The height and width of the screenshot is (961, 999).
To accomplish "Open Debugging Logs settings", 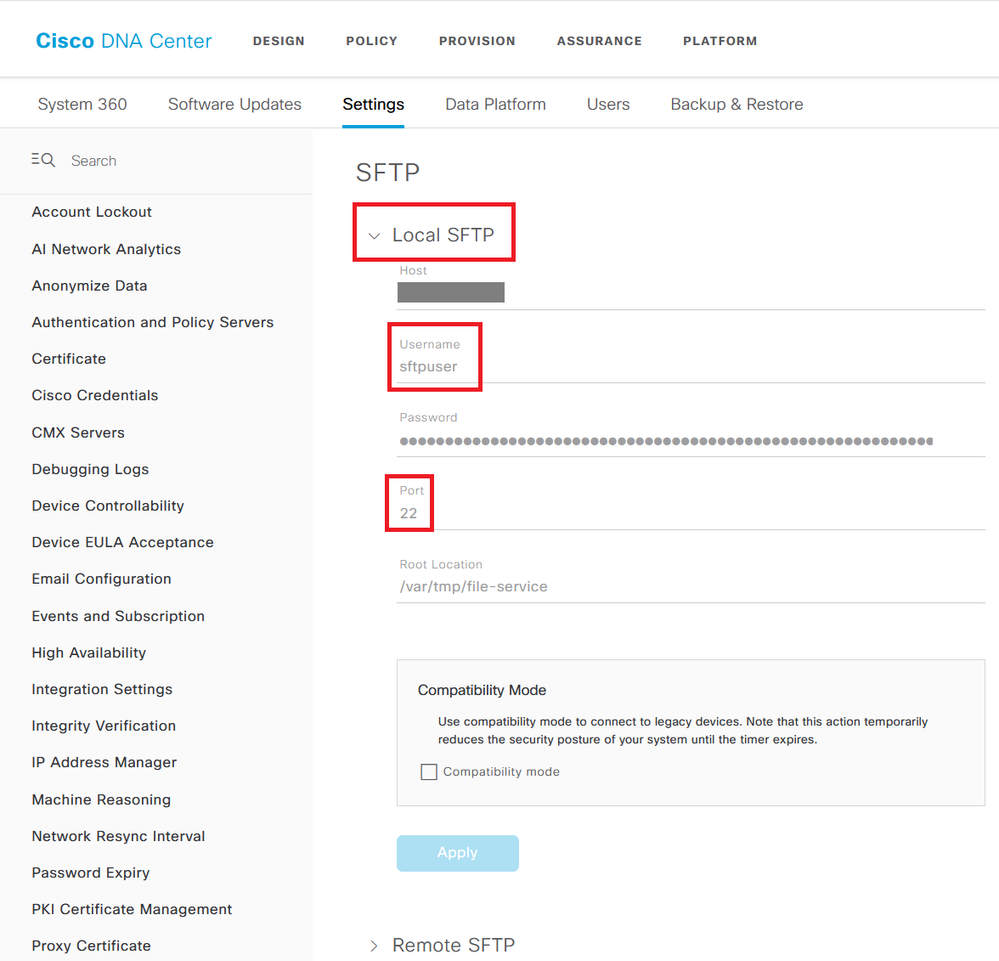I will pyautogui.click(x=90, y=469).
